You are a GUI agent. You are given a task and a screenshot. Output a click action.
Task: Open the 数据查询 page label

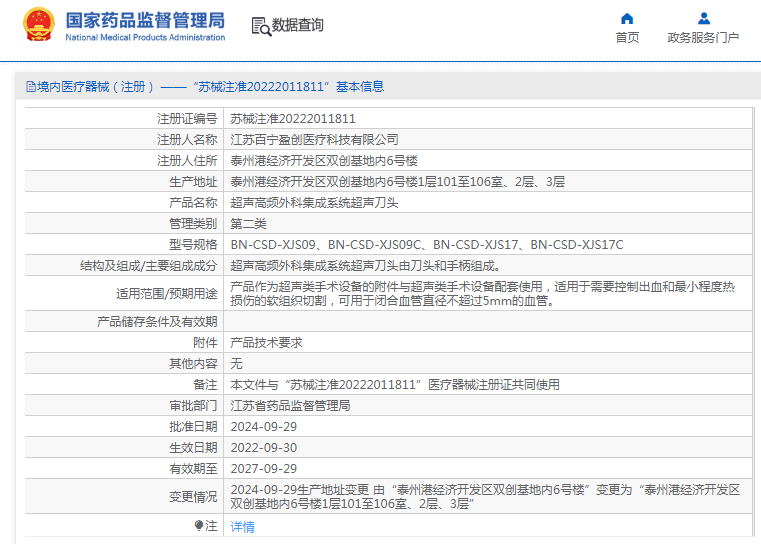298,25
